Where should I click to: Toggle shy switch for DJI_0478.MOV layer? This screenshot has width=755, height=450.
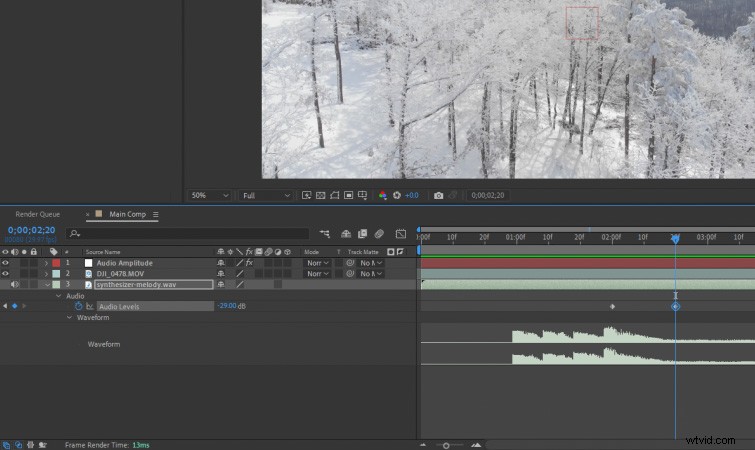click(221, 273)
